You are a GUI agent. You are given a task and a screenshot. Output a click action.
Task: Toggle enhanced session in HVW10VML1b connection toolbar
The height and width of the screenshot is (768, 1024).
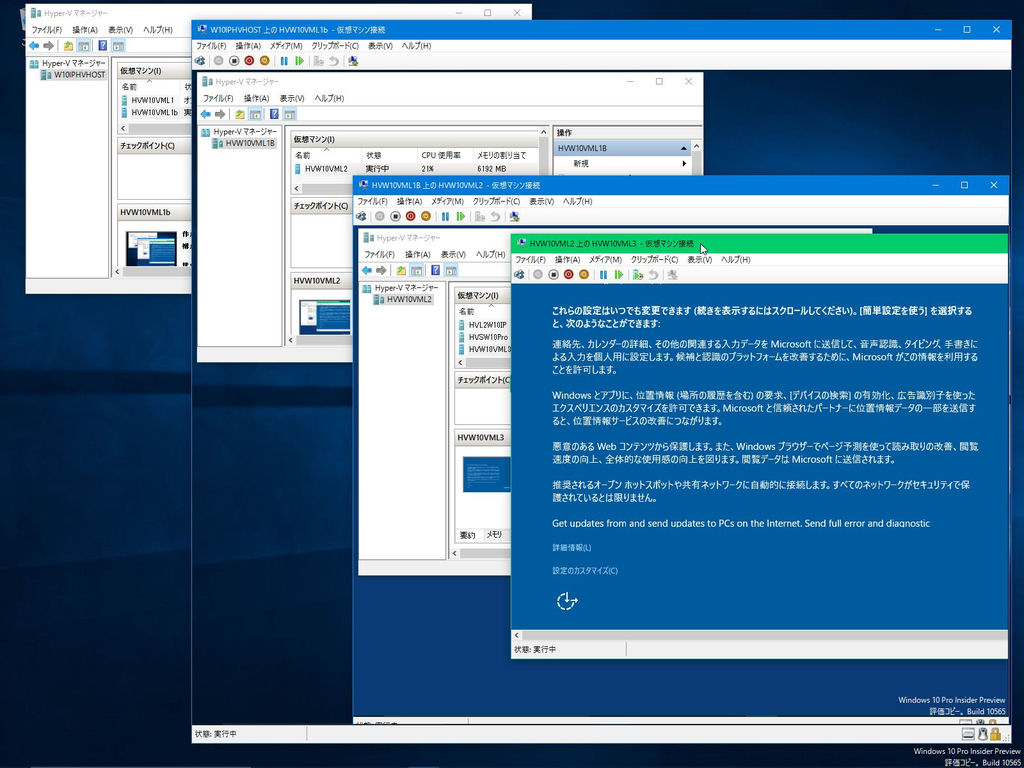click(x=353, y=61)
